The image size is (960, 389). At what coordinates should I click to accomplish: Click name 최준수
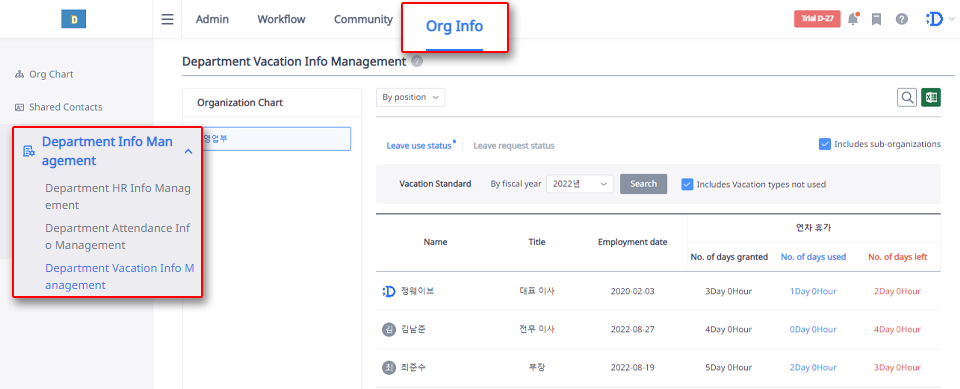[x=413, y=368]
